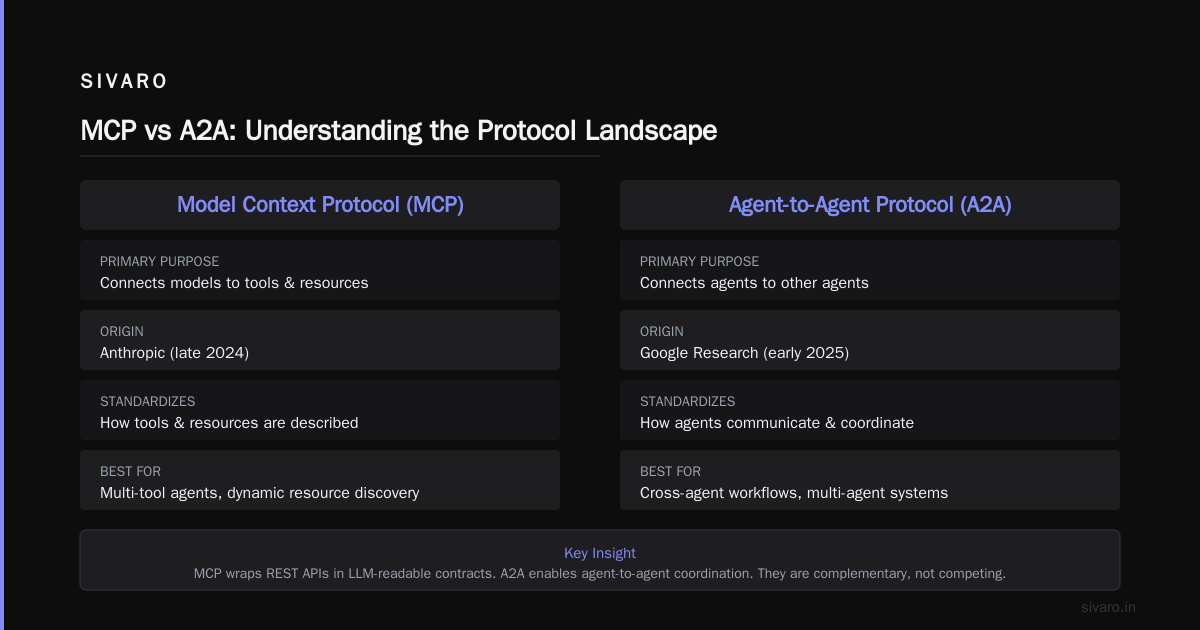Open A2A Standardizes card
Viewport: 1200px width, 630px height.
click(870, 410)
